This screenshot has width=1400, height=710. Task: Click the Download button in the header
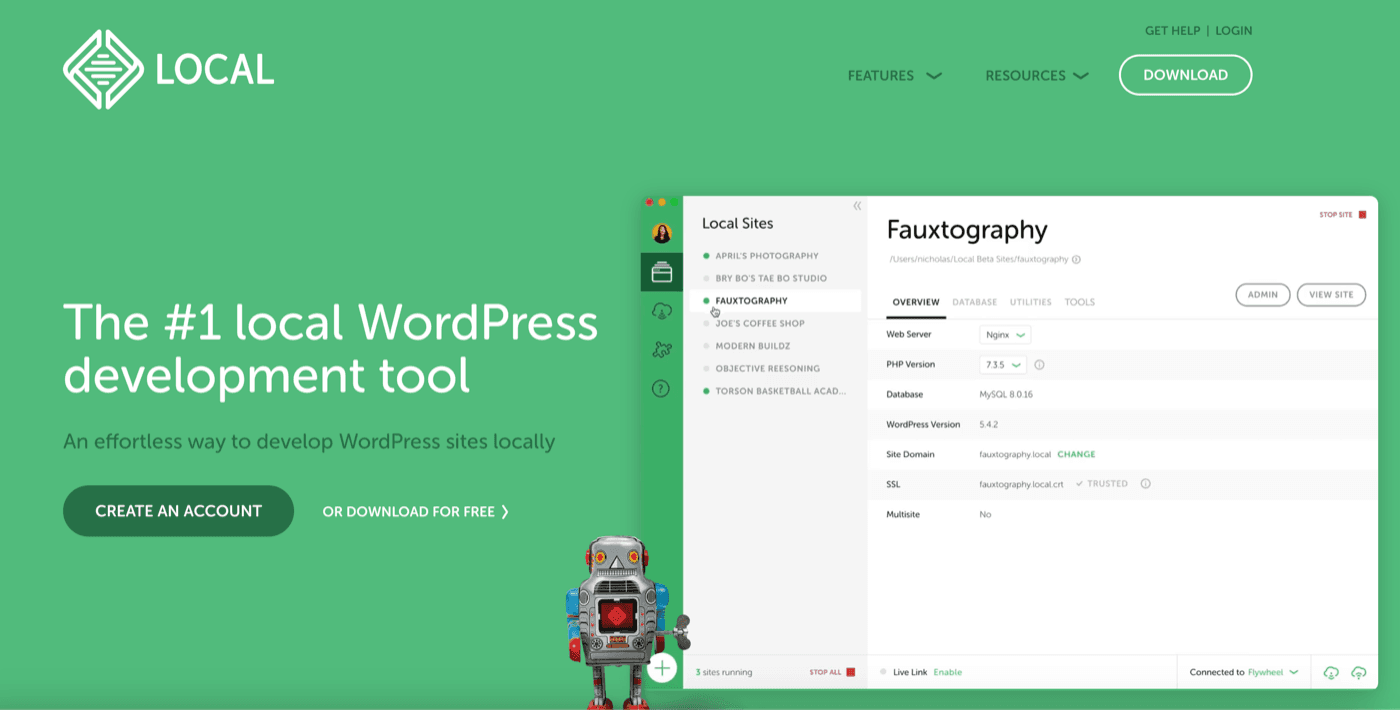click(1185, 75)
